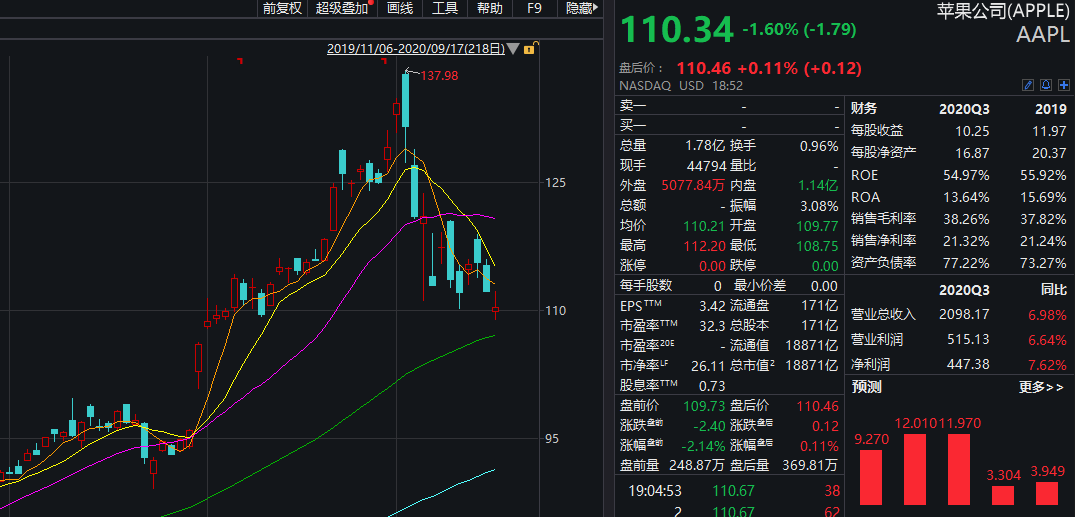Viewport: 1075px width, 517px height.
Task: Click the 买一 bid row label
Action: pyautogui.click(x=633, y=125)
